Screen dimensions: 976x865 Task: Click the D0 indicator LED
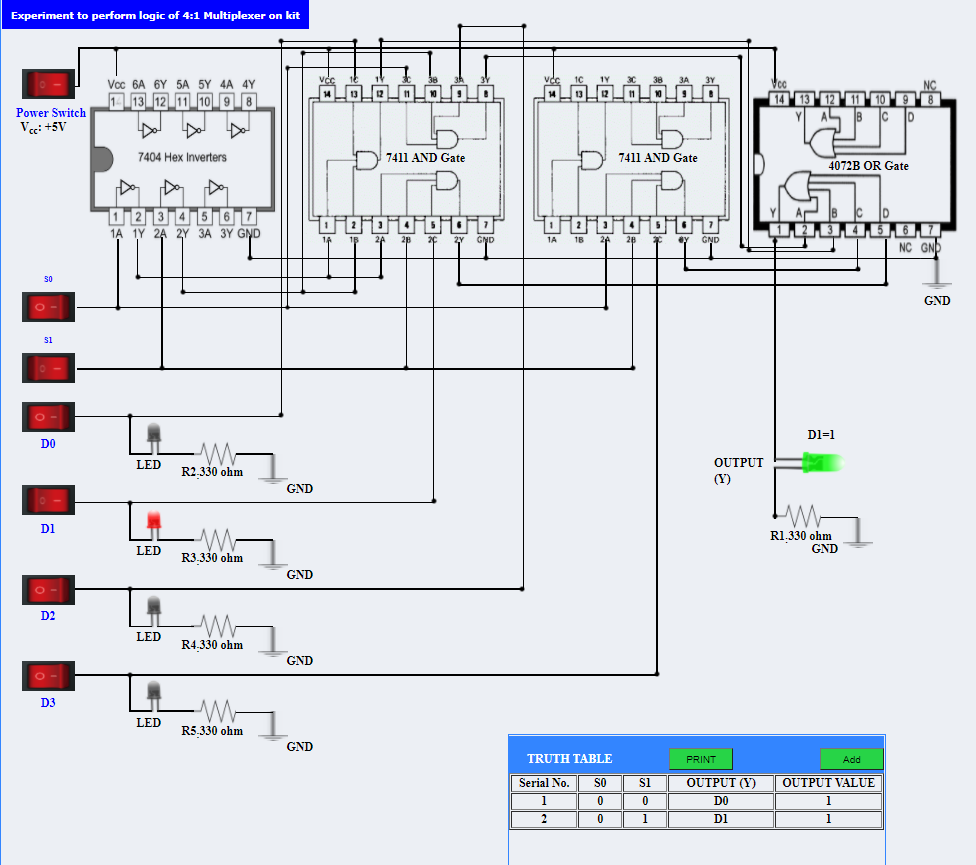[x=154, y=437]
